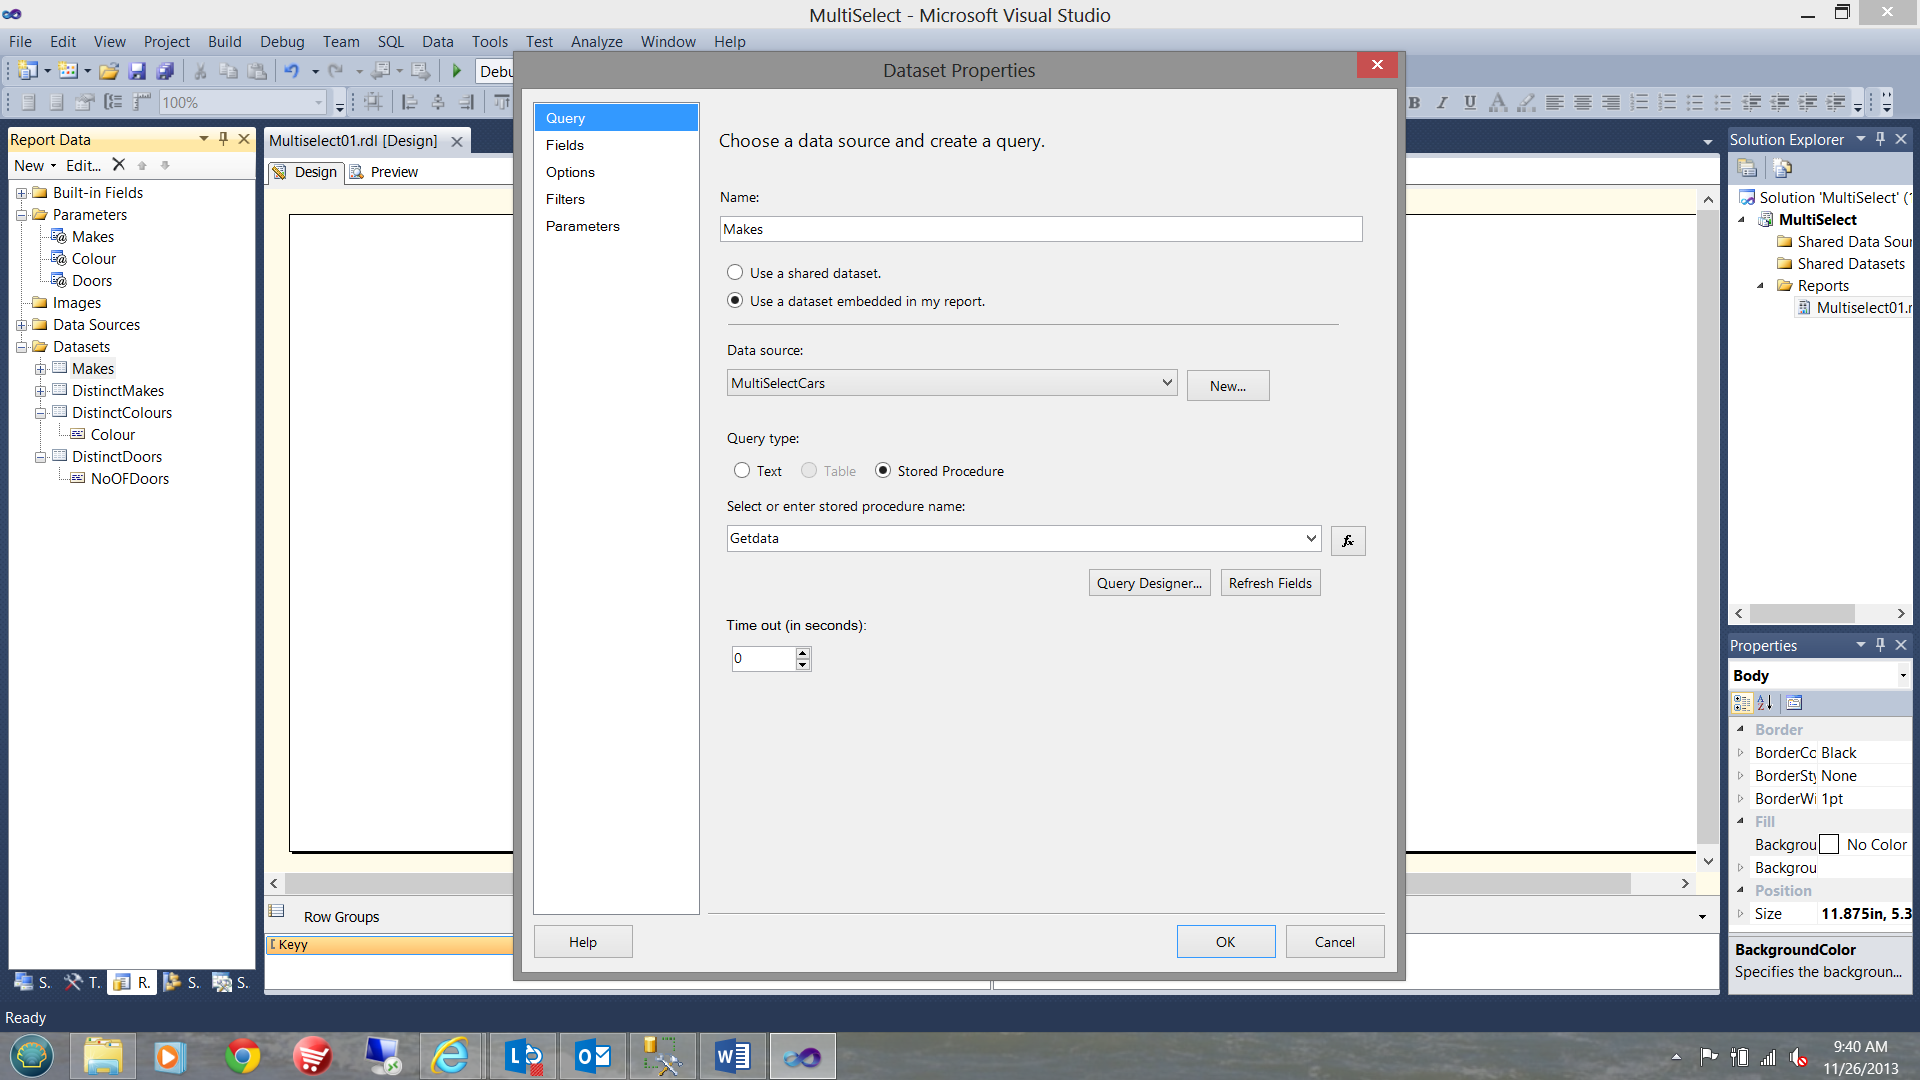Click the Save toolbar icon
The width and height of the screenshot is (1920, 1080).
pos(138,71)
